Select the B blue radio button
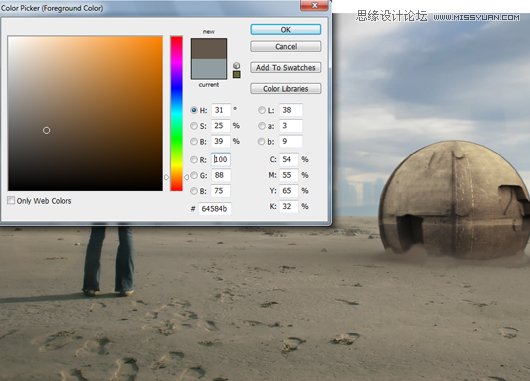The height and width of the screenshot is (381, 530). tap(194, 191)
